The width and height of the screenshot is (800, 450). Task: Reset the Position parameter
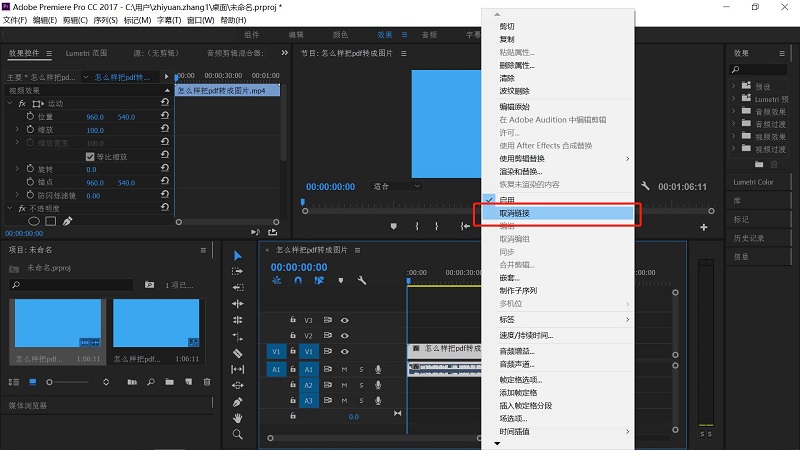(x=165, y=115)
